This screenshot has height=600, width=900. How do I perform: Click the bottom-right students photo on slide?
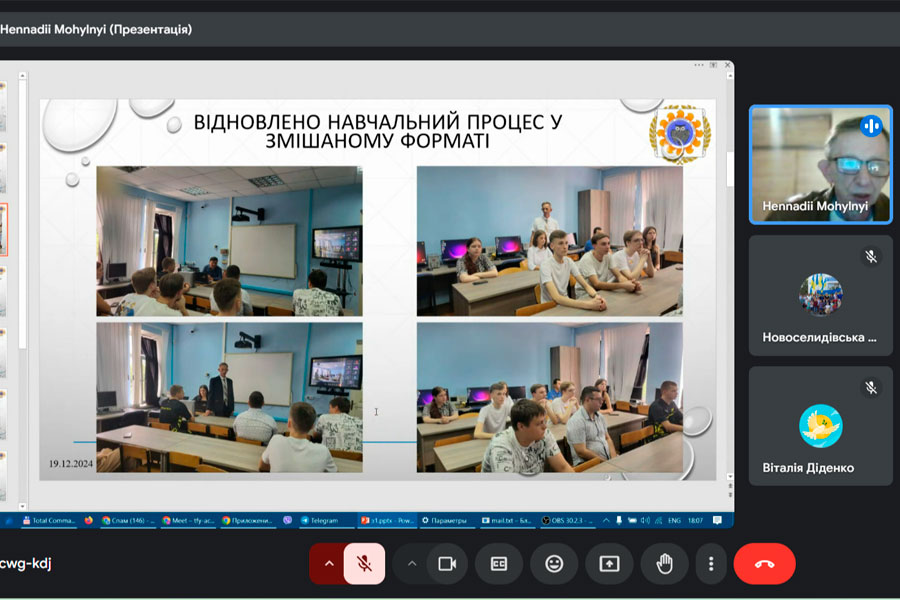coord(550,397)
